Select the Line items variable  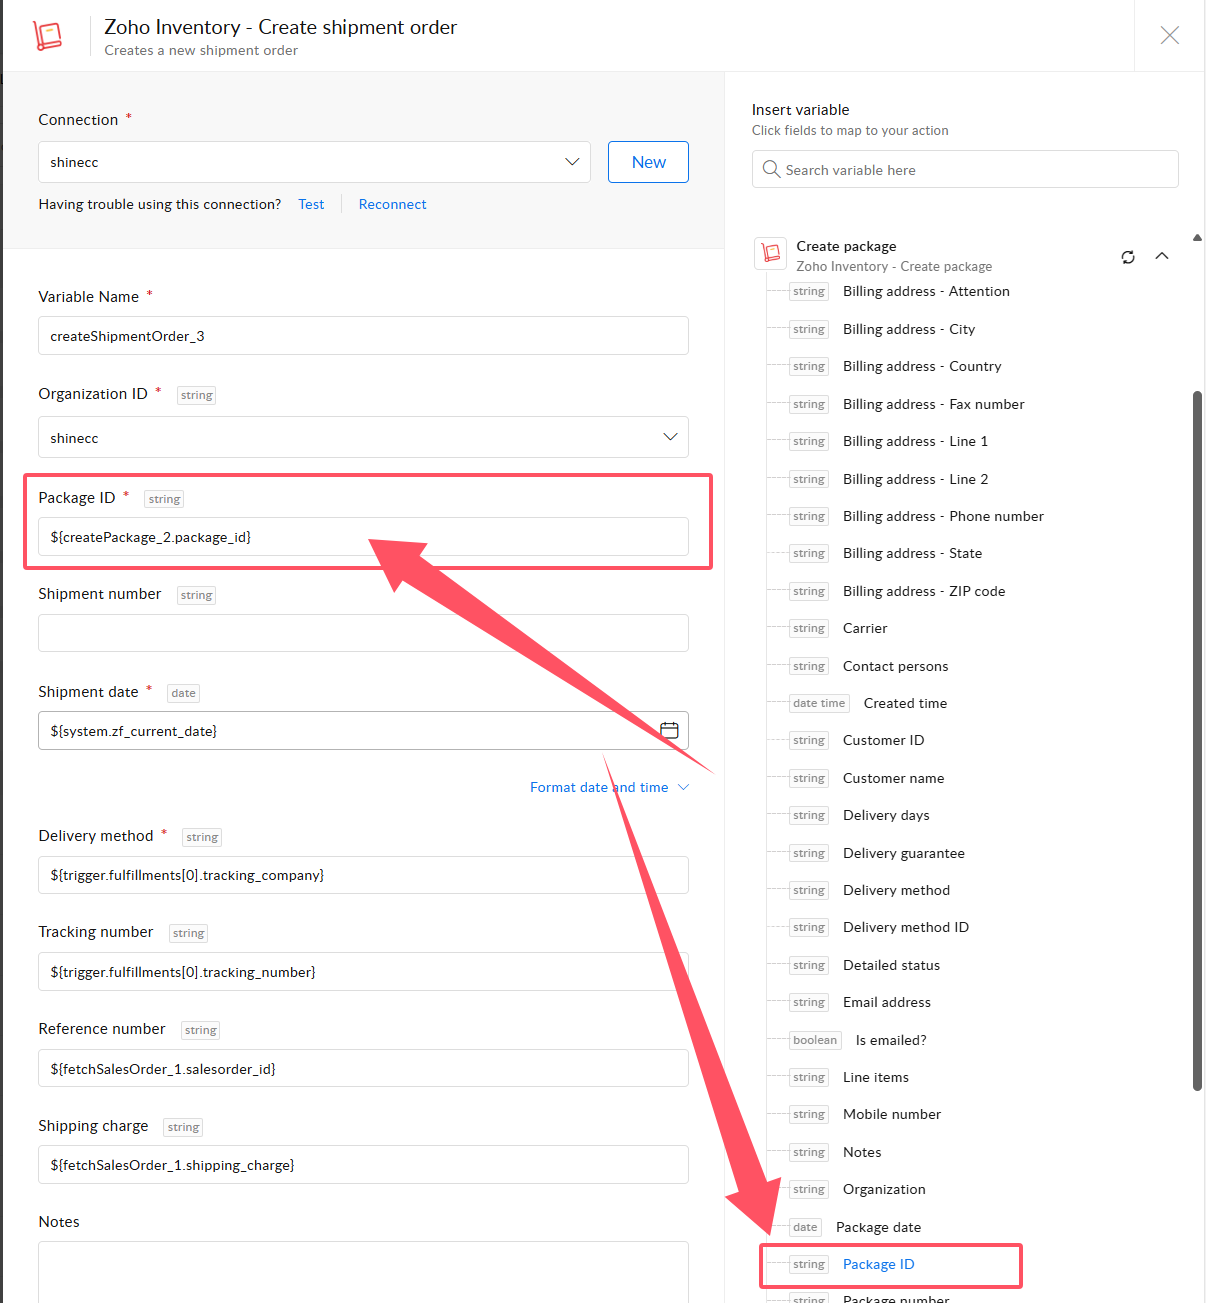[876, 1077]
